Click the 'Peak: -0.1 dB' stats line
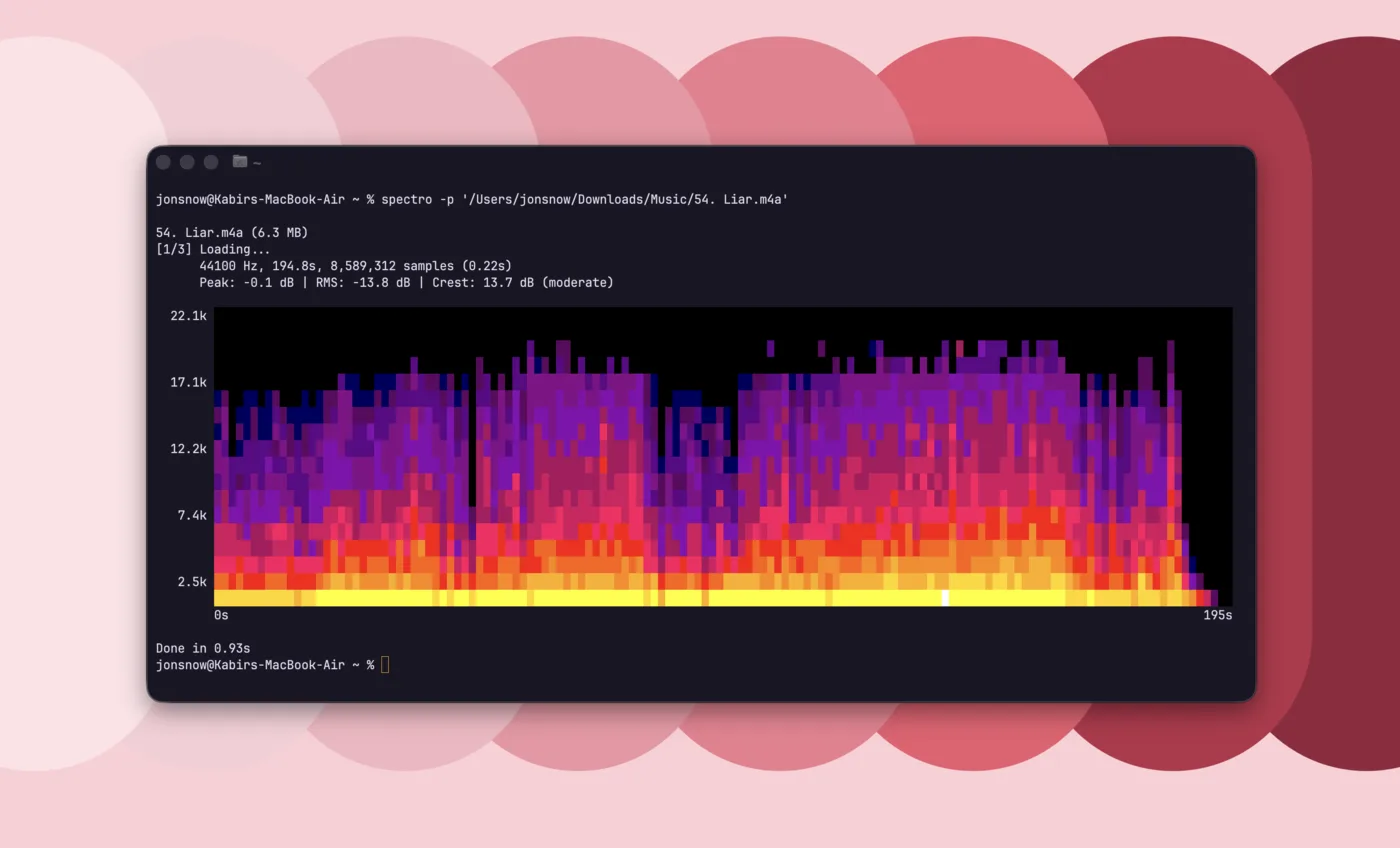 406,283
